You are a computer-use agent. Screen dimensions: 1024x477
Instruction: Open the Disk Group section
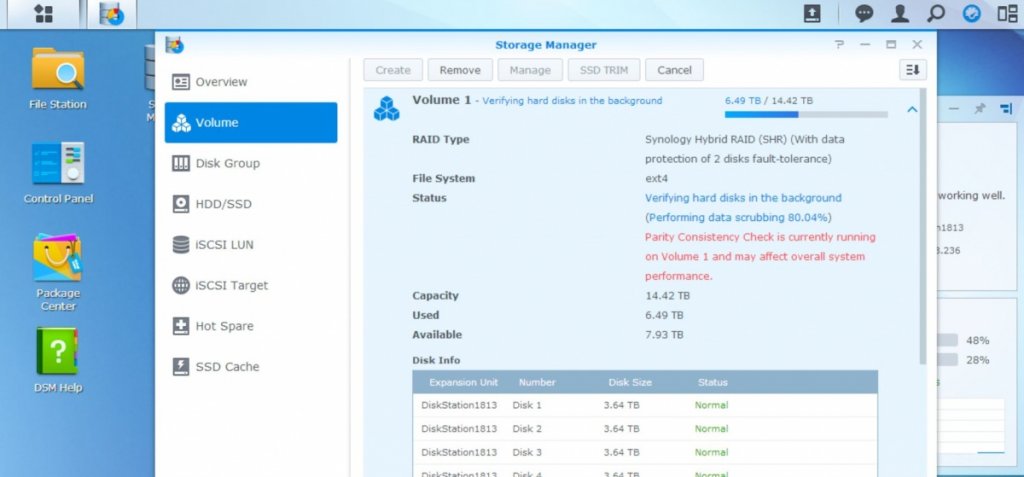coord(251,163)
